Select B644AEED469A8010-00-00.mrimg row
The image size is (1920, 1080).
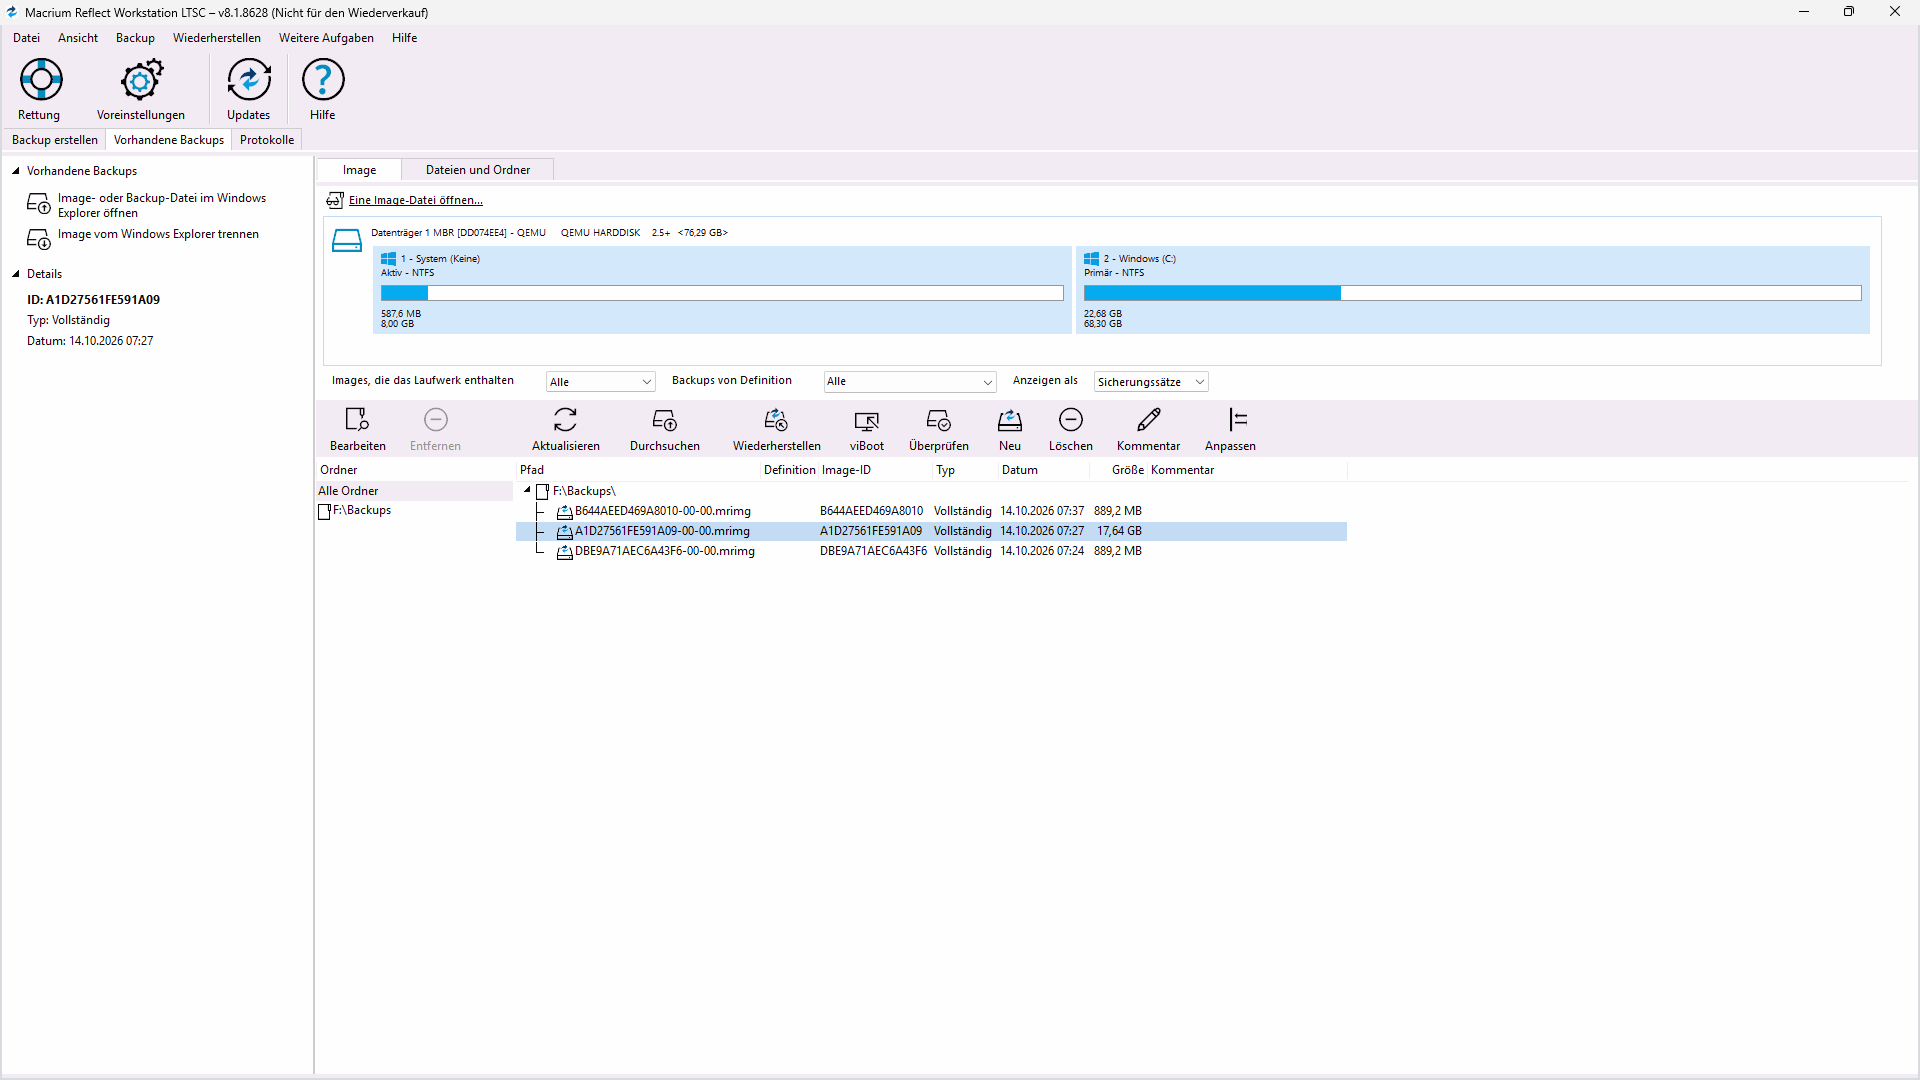click(931, 511)
